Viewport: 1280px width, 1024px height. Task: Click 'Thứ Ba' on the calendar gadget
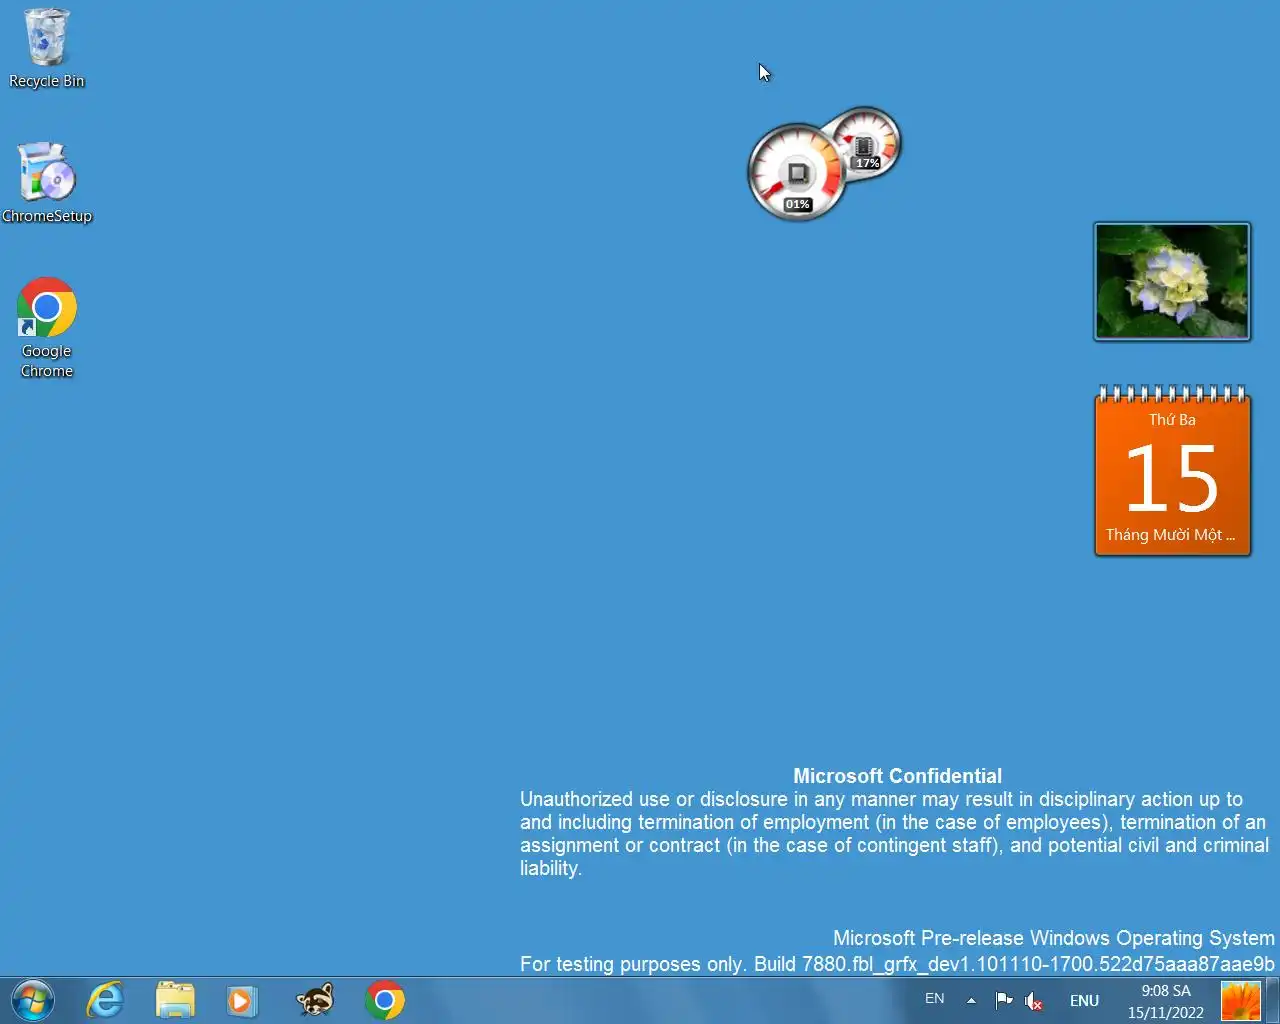[x=1172, y=419]
